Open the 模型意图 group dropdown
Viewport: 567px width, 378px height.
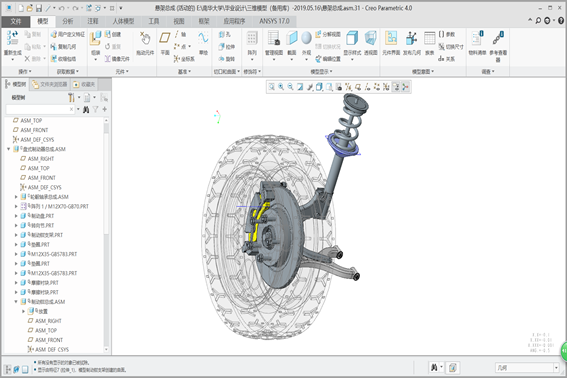point(423,72)
